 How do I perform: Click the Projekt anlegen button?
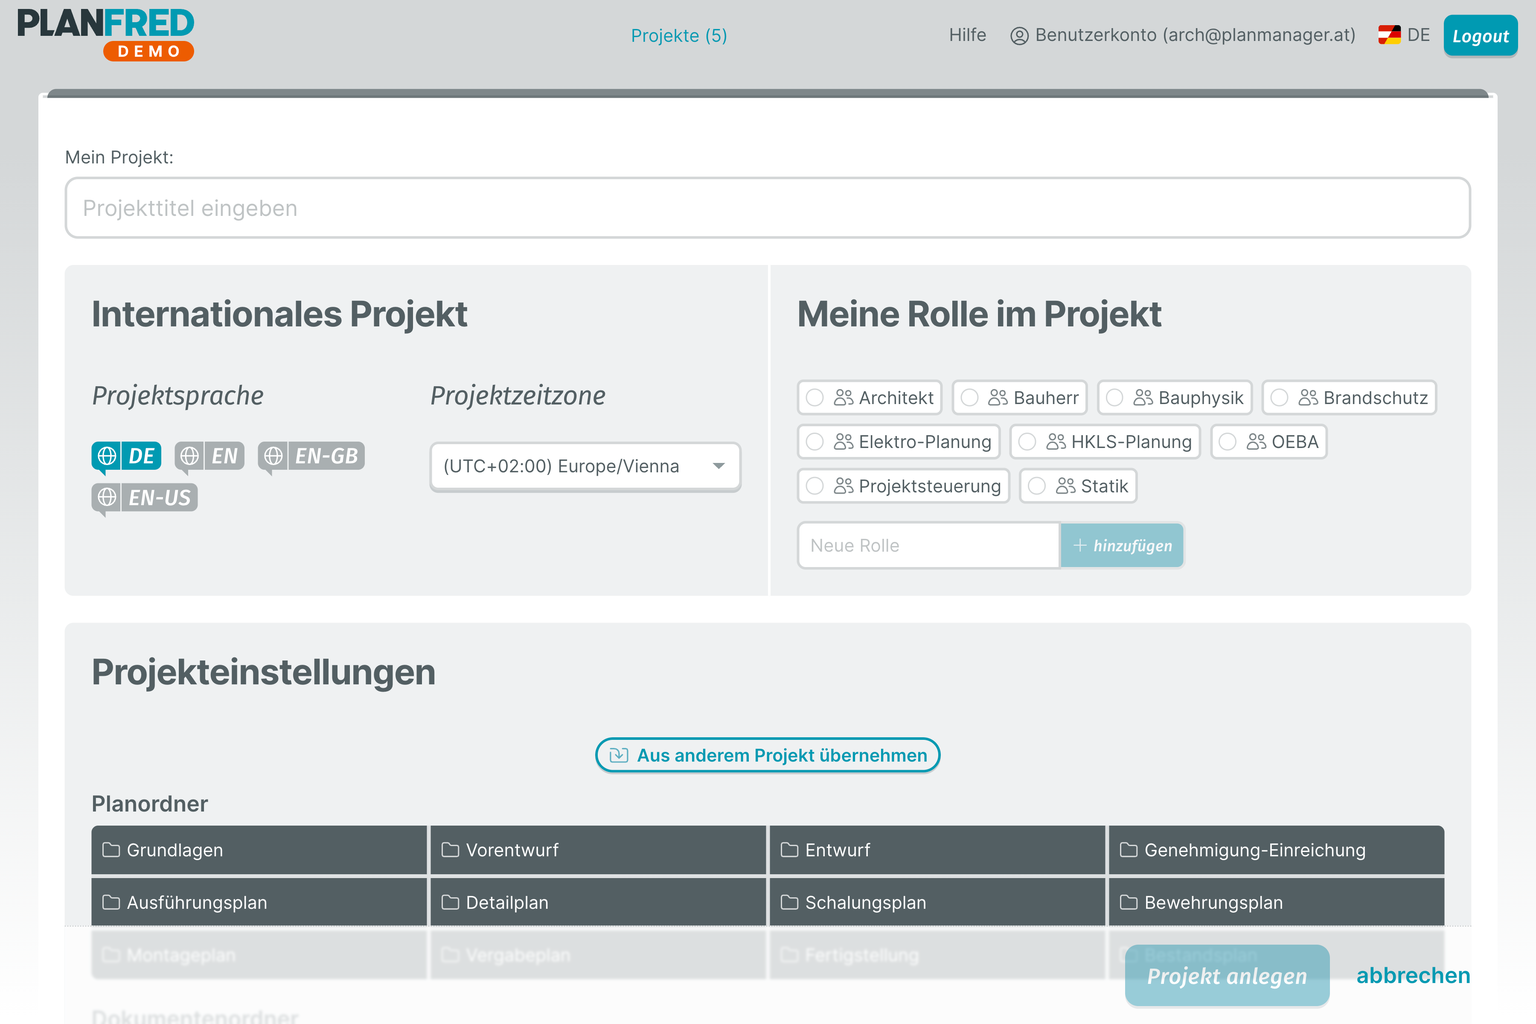1227,976
